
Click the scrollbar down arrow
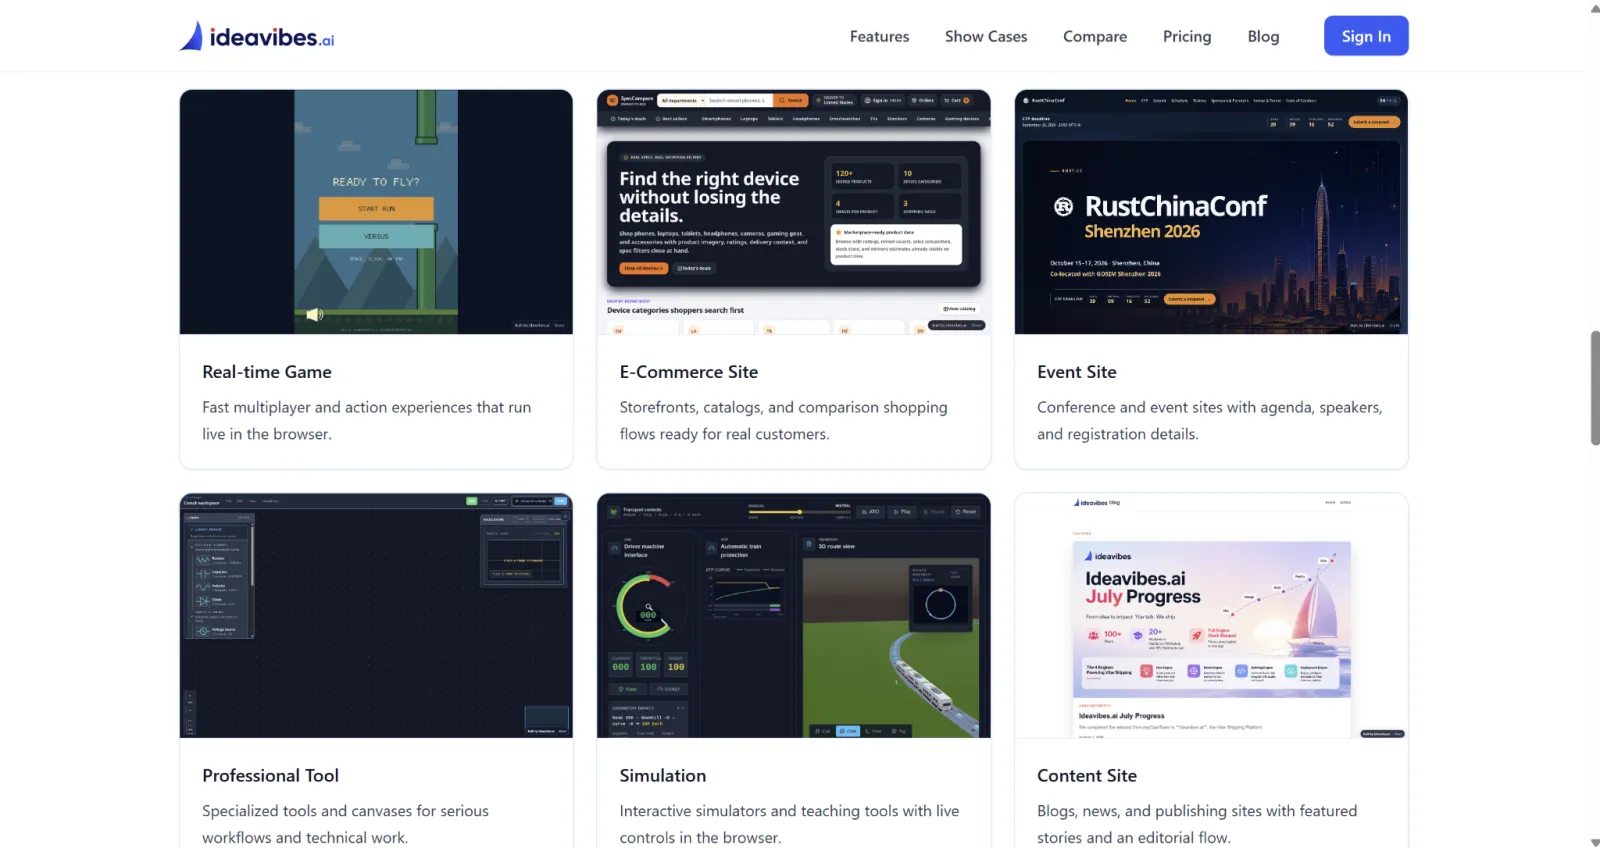(x=1594, y=841)
